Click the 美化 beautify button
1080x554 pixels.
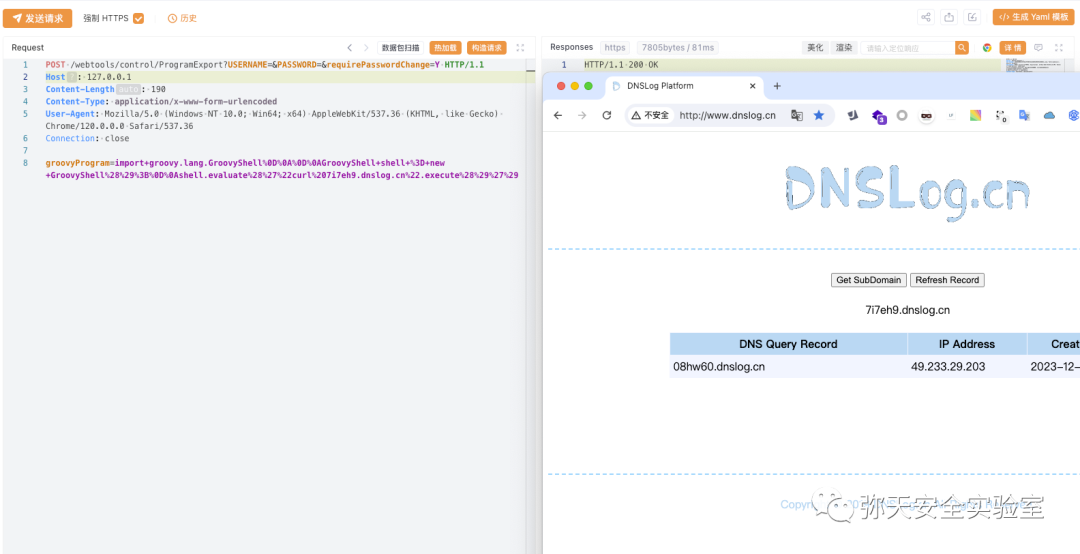[x=816, y=48]
